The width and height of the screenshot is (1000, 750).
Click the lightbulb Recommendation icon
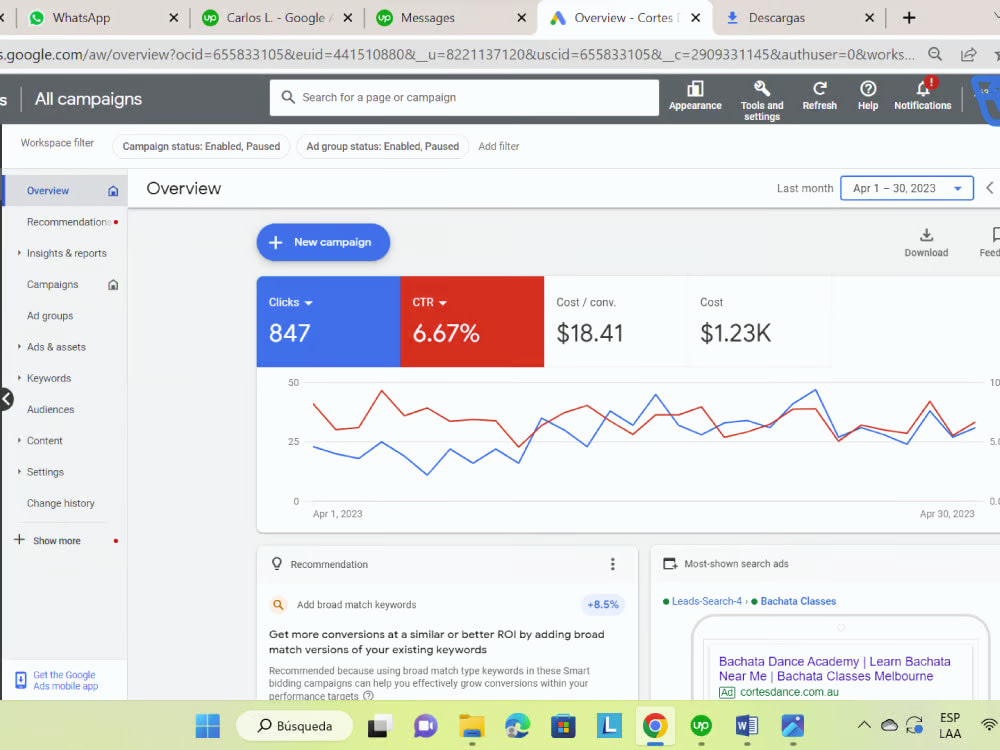(x=277, y=564)
